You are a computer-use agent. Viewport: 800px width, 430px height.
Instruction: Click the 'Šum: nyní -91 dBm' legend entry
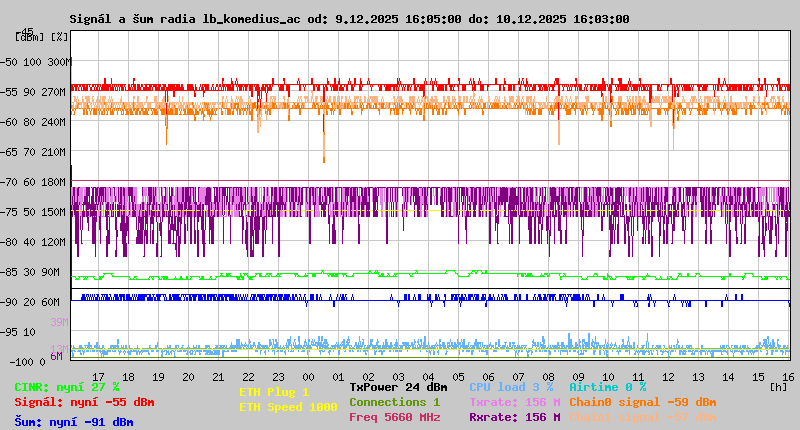click(x=74, y=422)
